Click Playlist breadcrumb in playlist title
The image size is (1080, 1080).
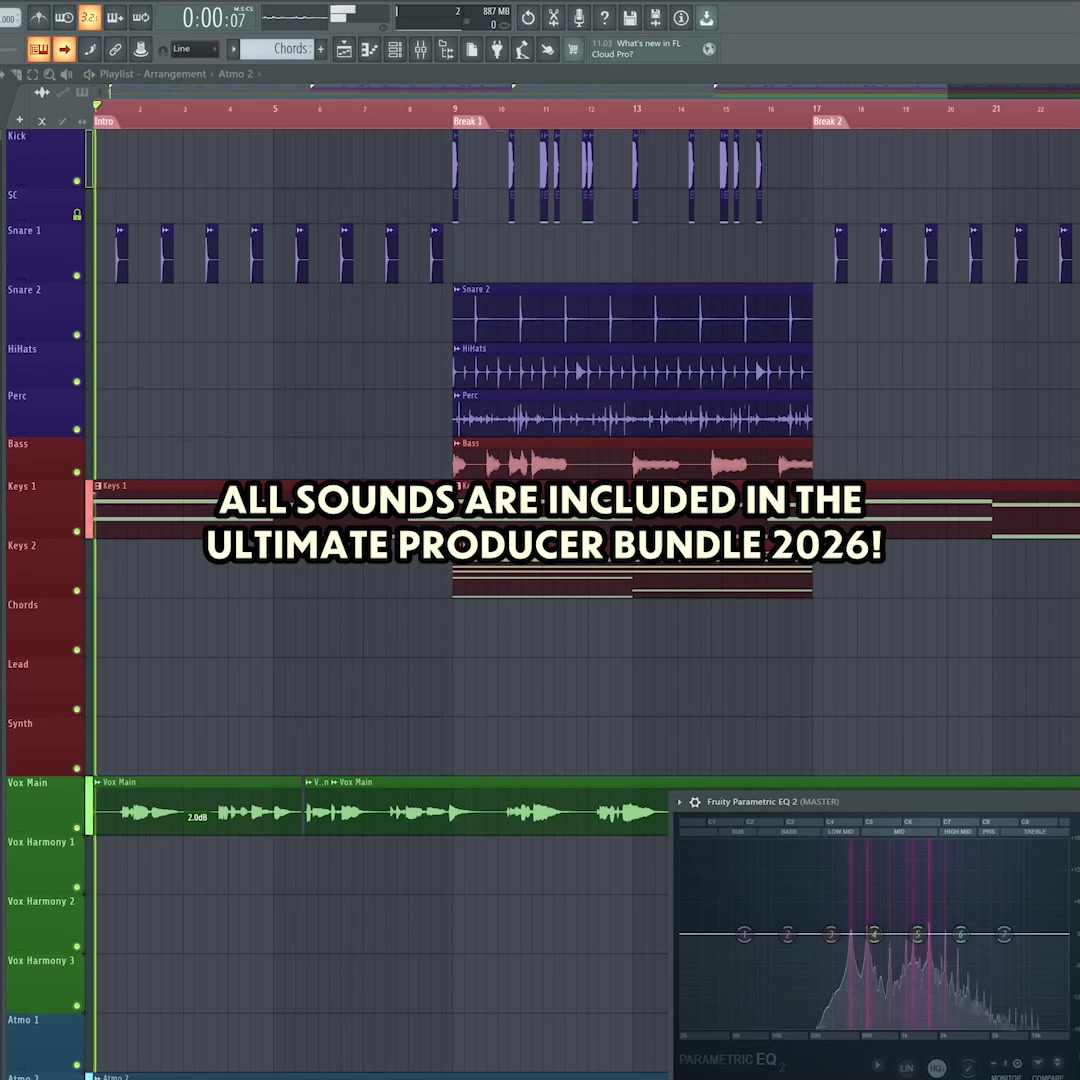tap(116, 74)
